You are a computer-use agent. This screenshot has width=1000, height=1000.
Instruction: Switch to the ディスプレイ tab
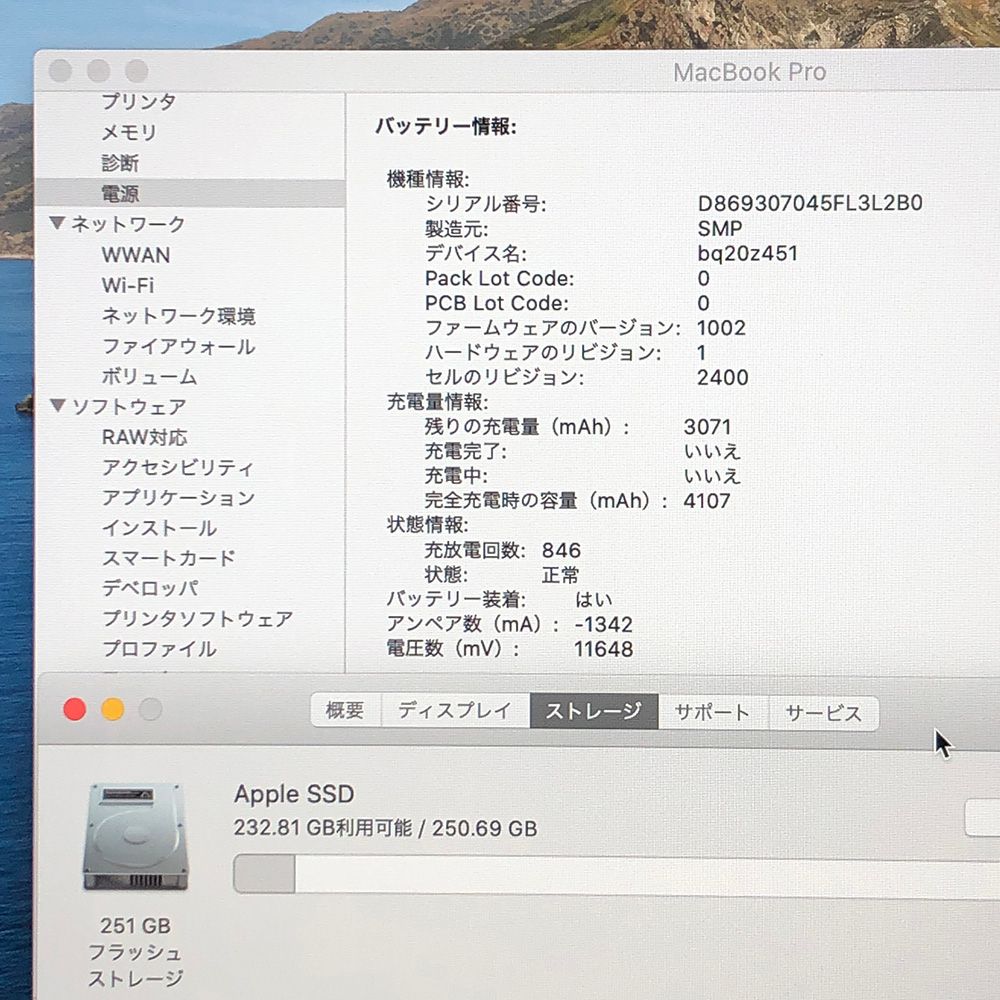(455, 710)
